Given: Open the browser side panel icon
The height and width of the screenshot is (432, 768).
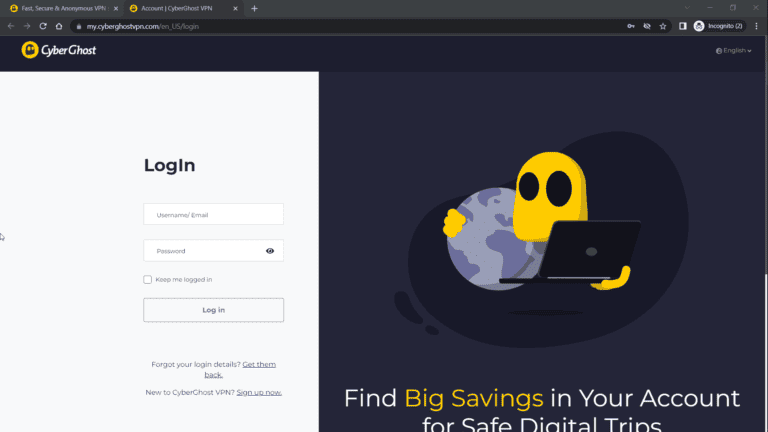Looking at the screenshot, I should pyautogui.click(x=683, y=26).
